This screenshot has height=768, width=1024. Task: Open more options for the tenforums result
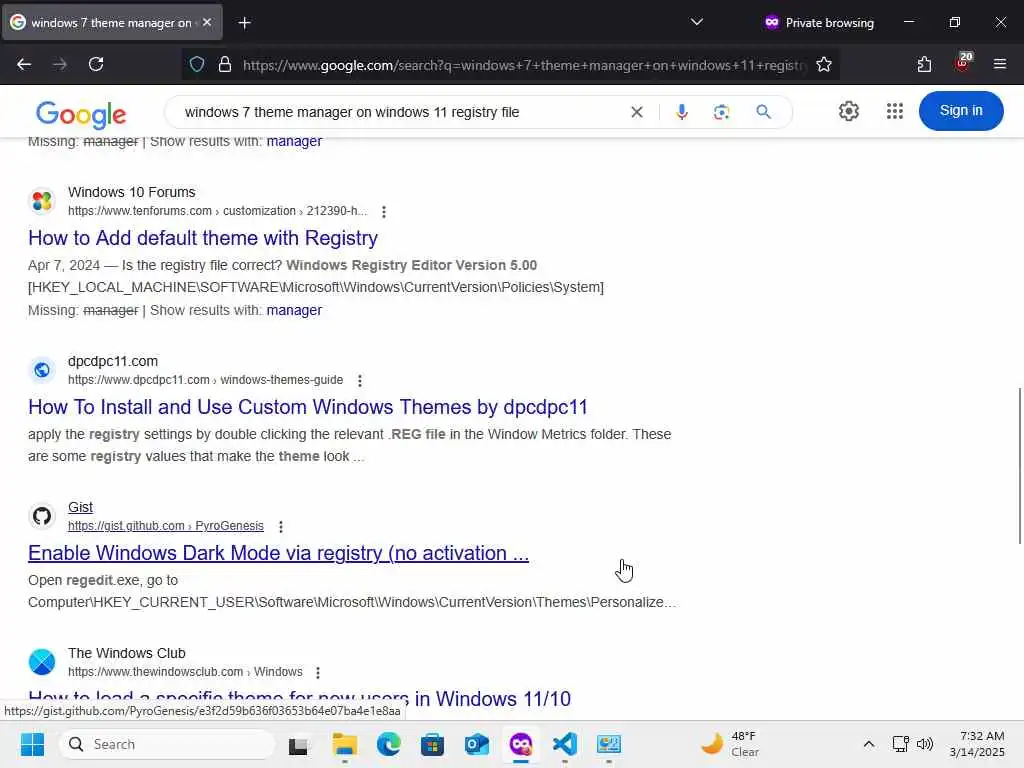point(383,212)
